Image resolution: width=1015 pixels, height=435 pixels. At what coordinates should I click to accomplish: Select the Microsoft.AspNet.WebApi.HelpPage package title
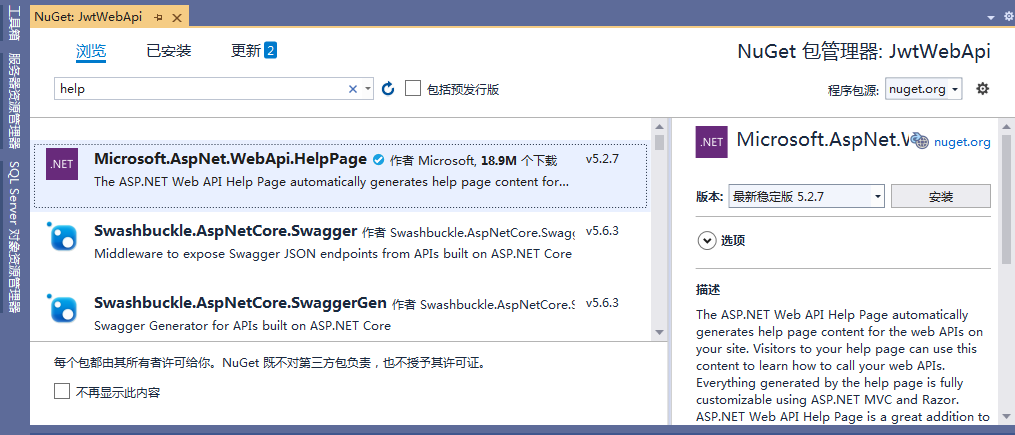(x=230, y=159)
